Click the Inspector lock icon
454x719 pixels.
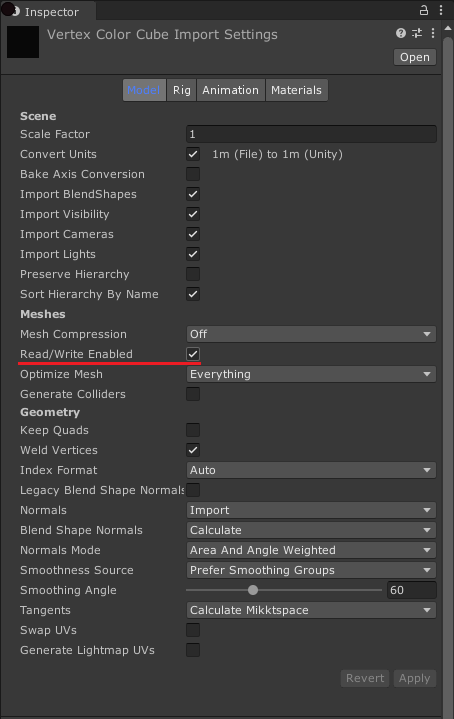click(424, 10)
